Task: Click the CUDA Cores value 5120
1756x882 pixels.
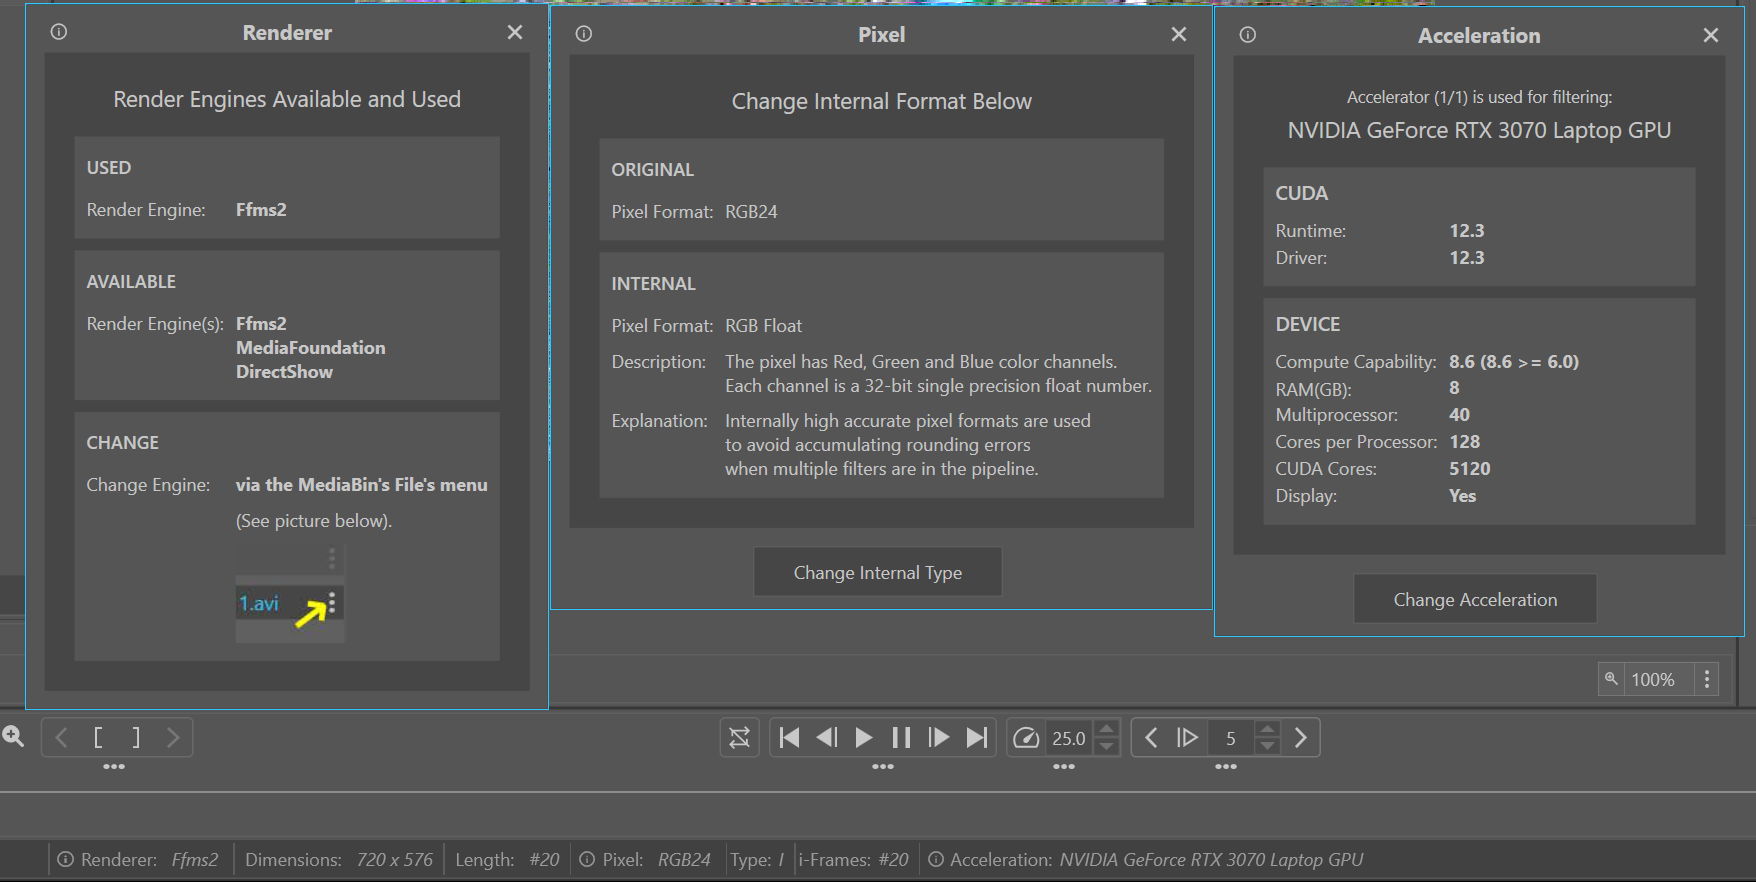Action: pos(1469,468)
